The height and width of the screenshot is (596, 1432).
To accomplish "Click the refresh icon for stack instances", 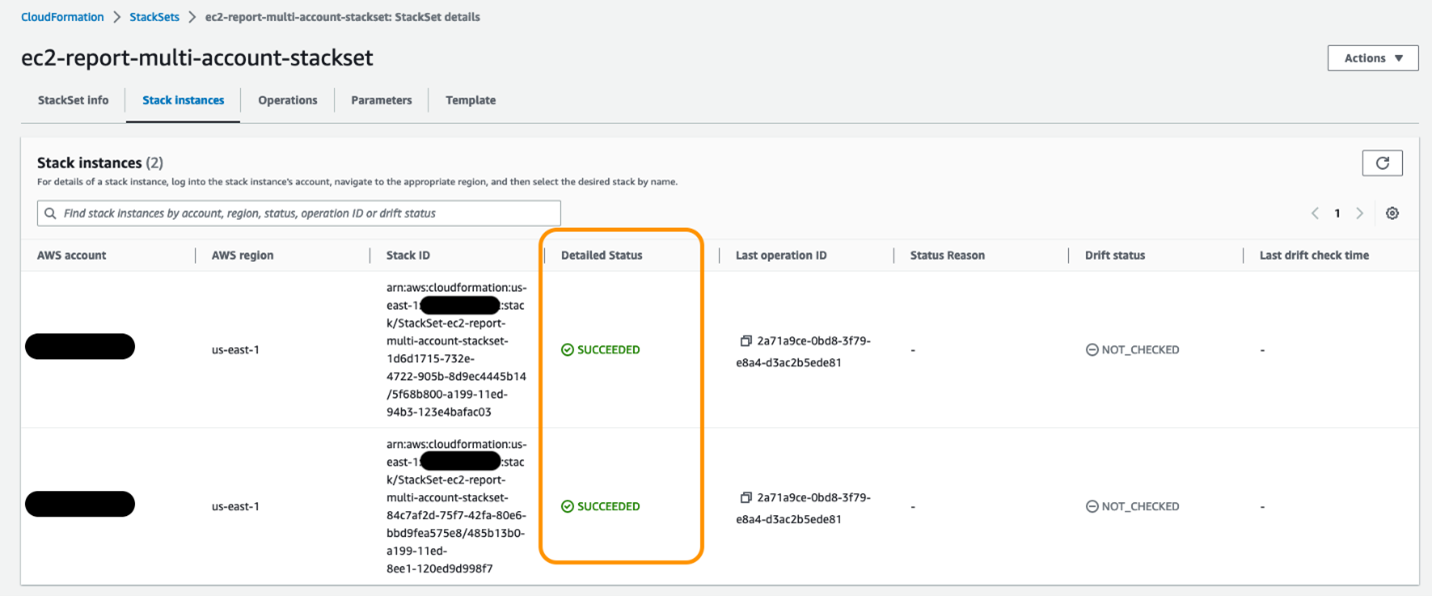I will coord(1382,162).
